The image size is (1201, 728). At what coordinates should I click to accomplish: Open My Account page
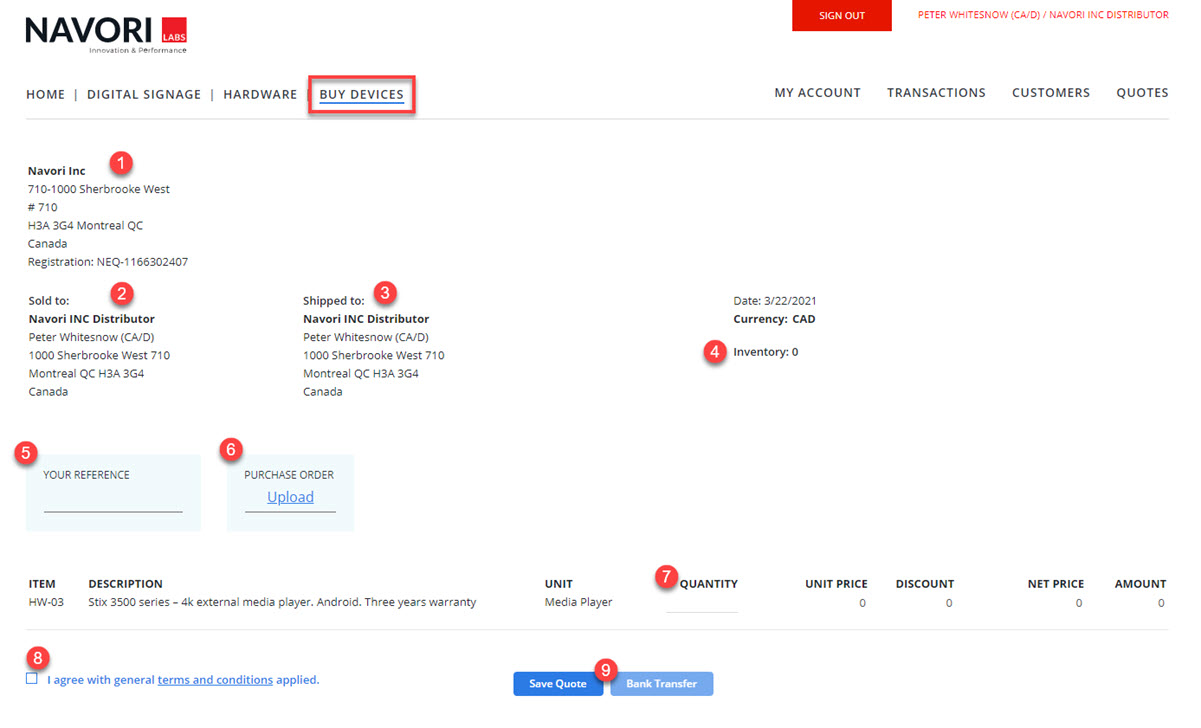click(817, 93)
